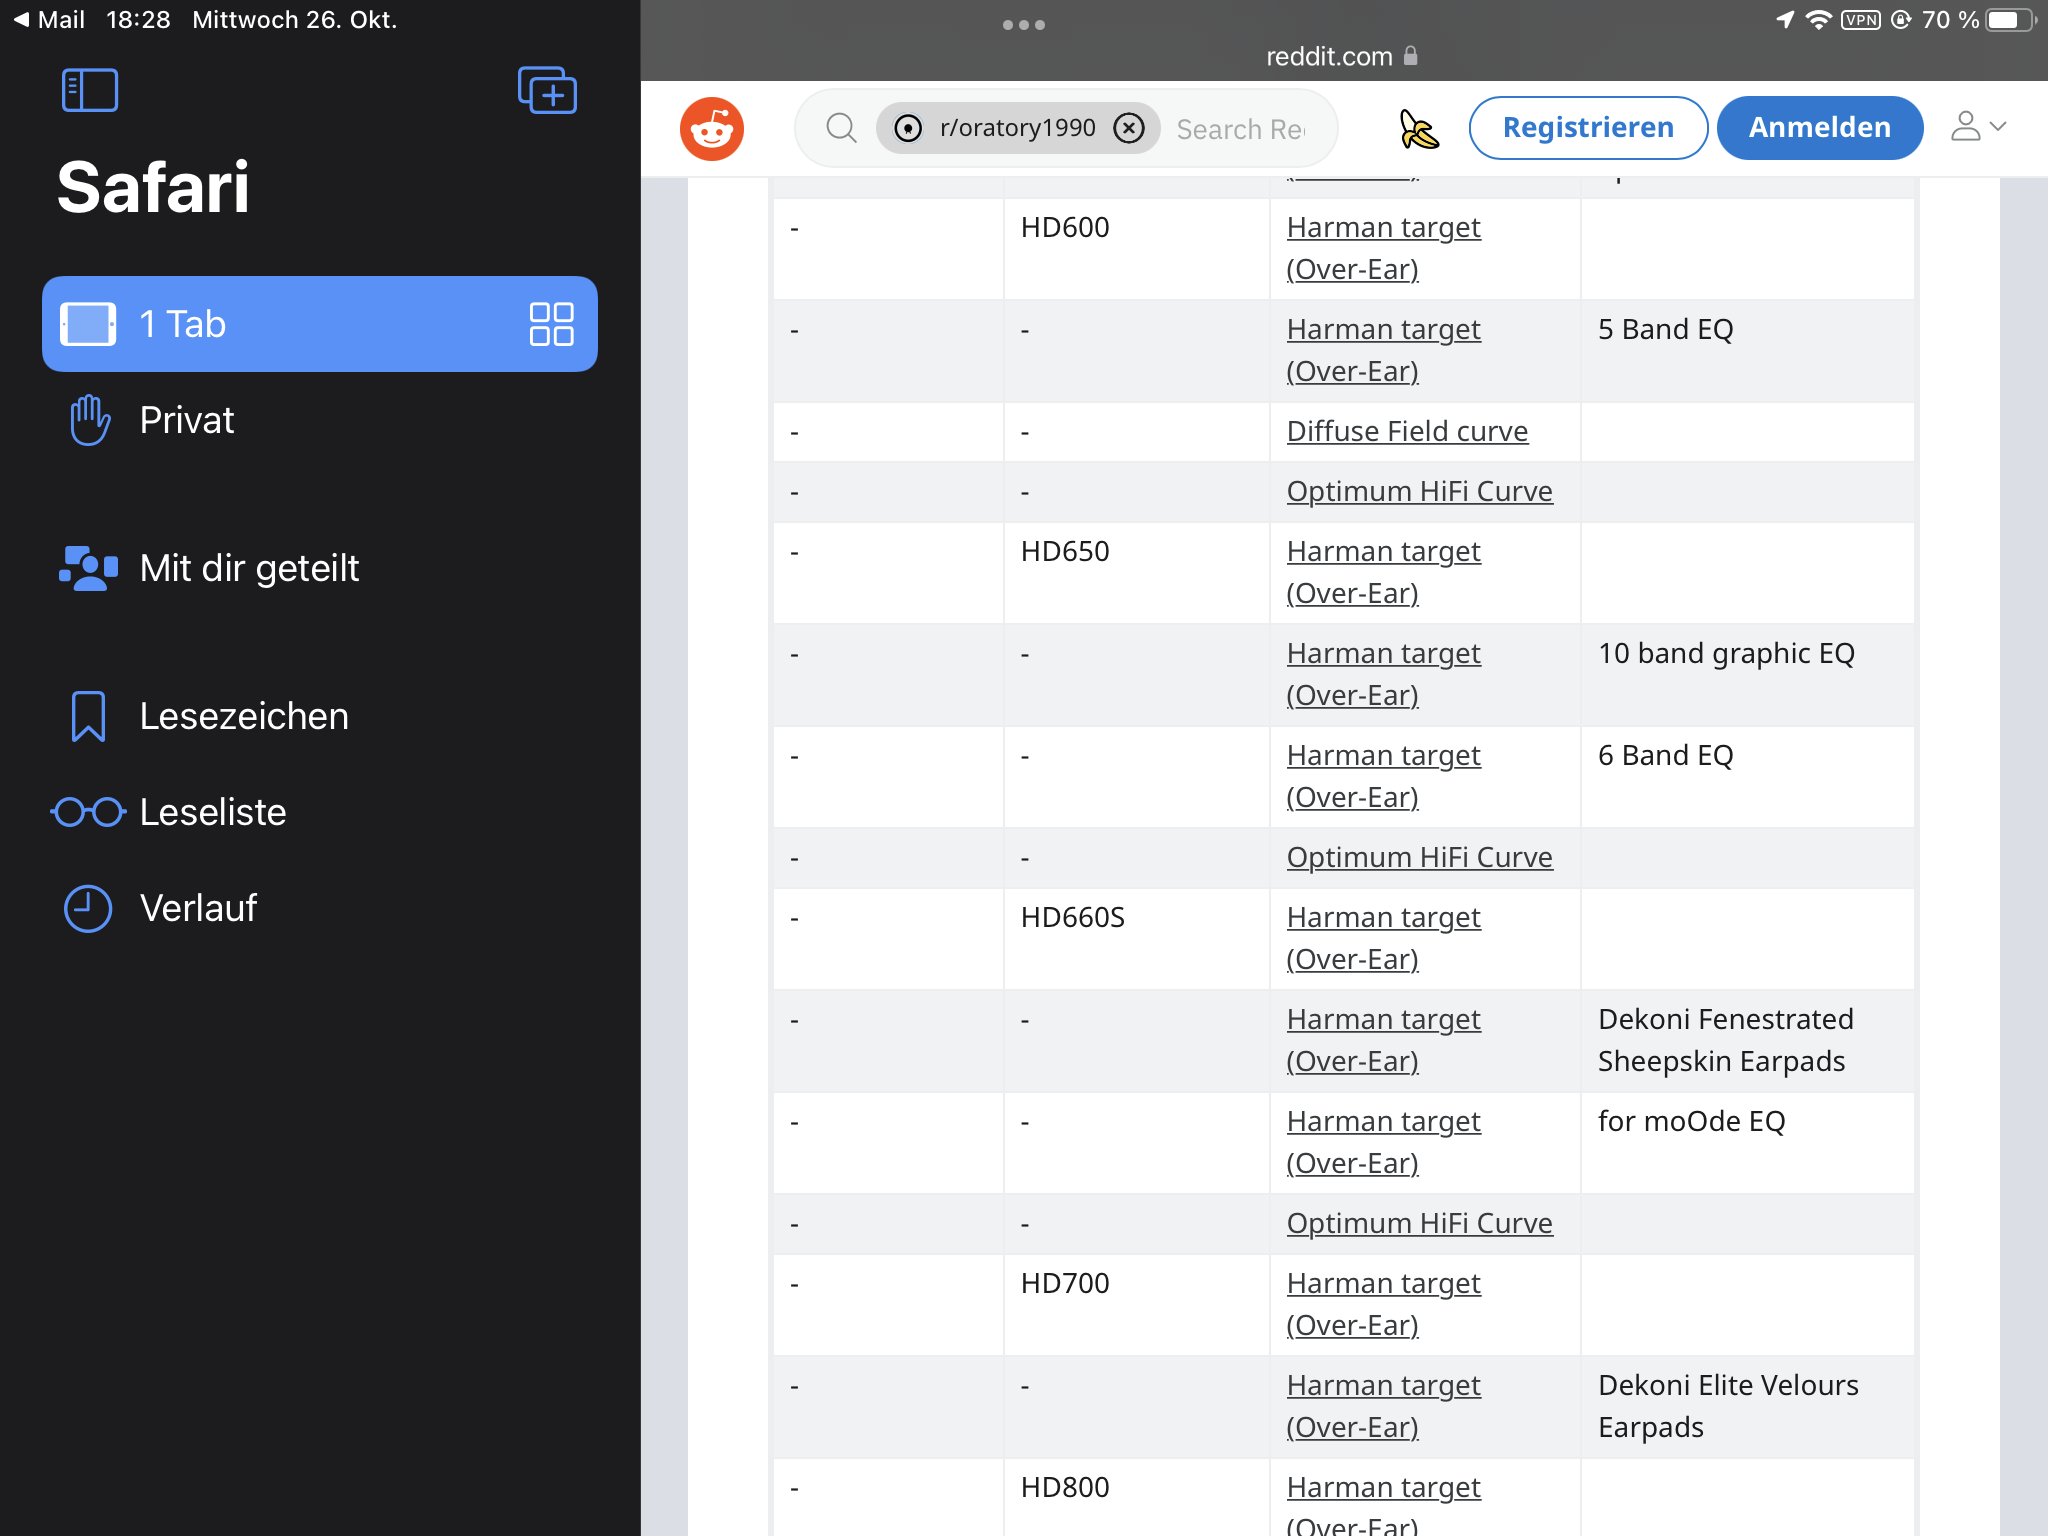
Task: Expand the user account dropdown
Action: click(1978, 127)
